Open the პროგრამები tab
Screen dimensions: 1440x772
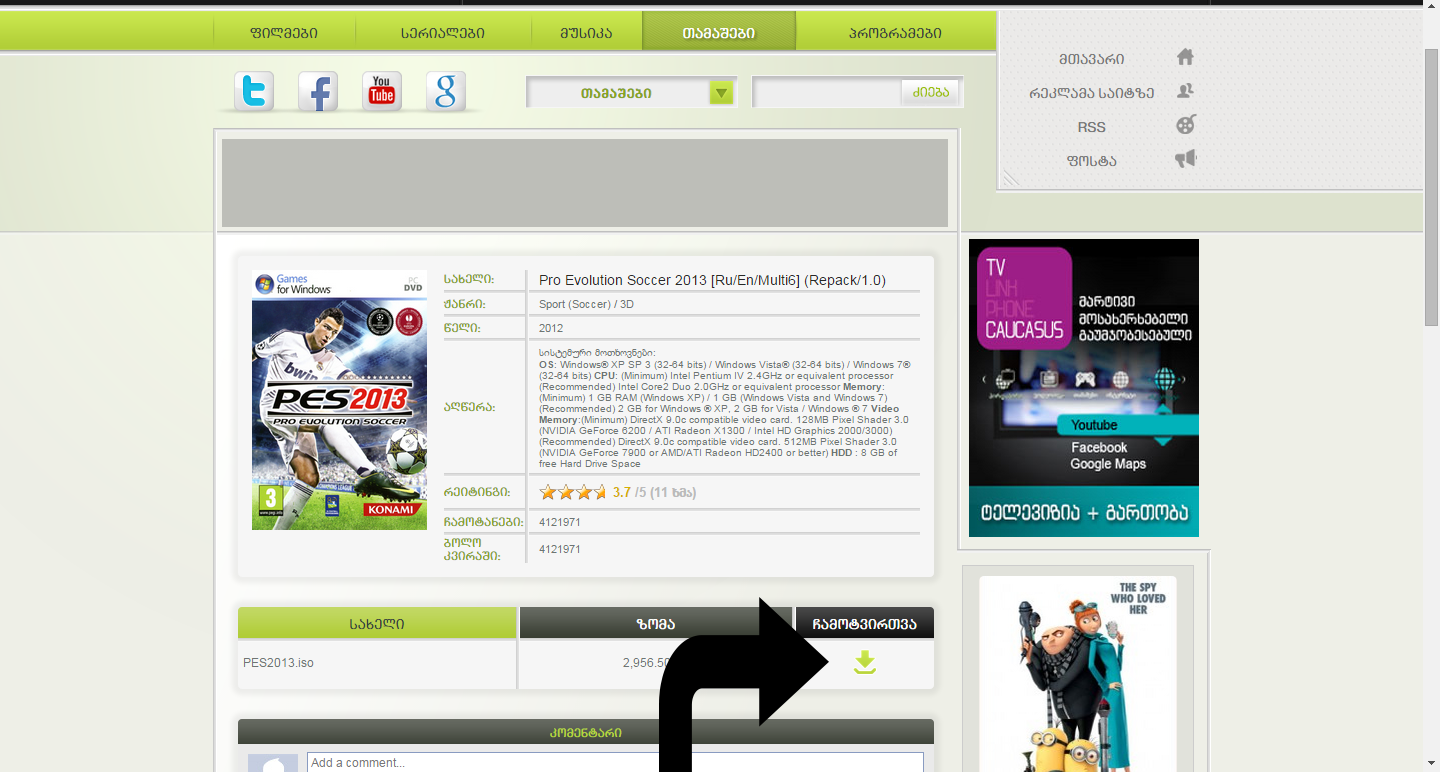pyautogui.click(x=895, y=32)
